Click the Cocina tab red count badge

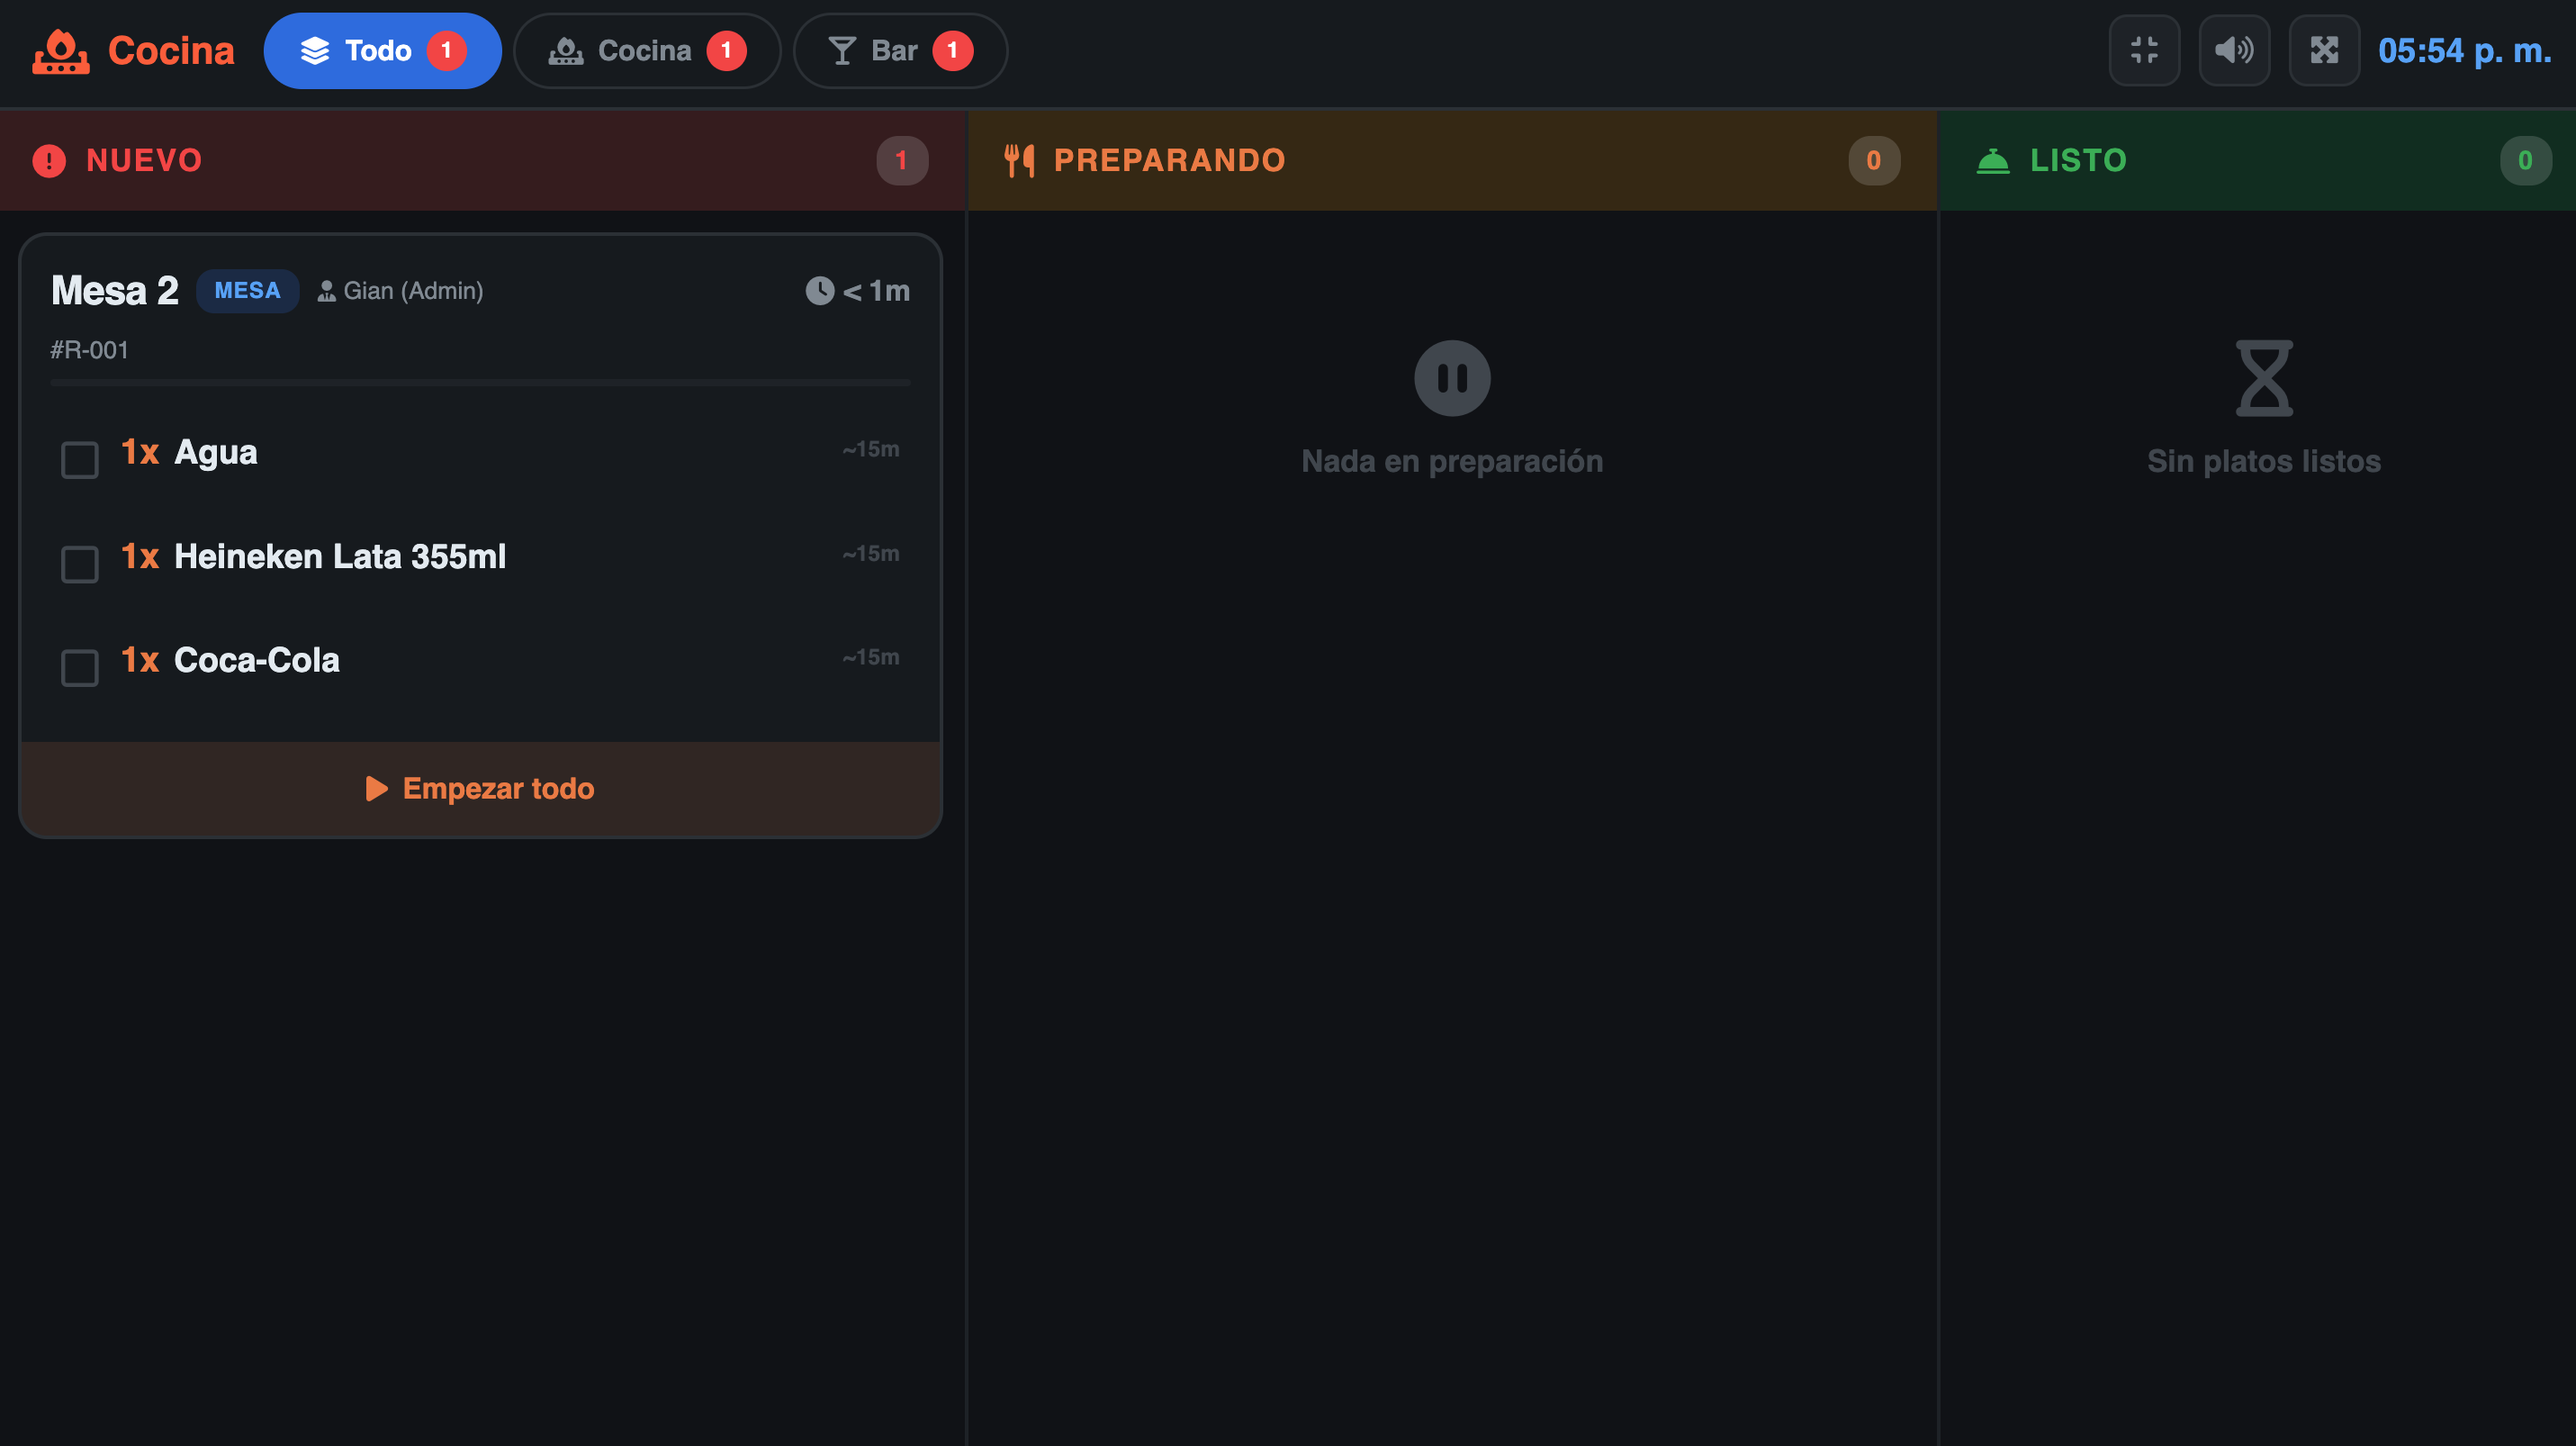726,51
